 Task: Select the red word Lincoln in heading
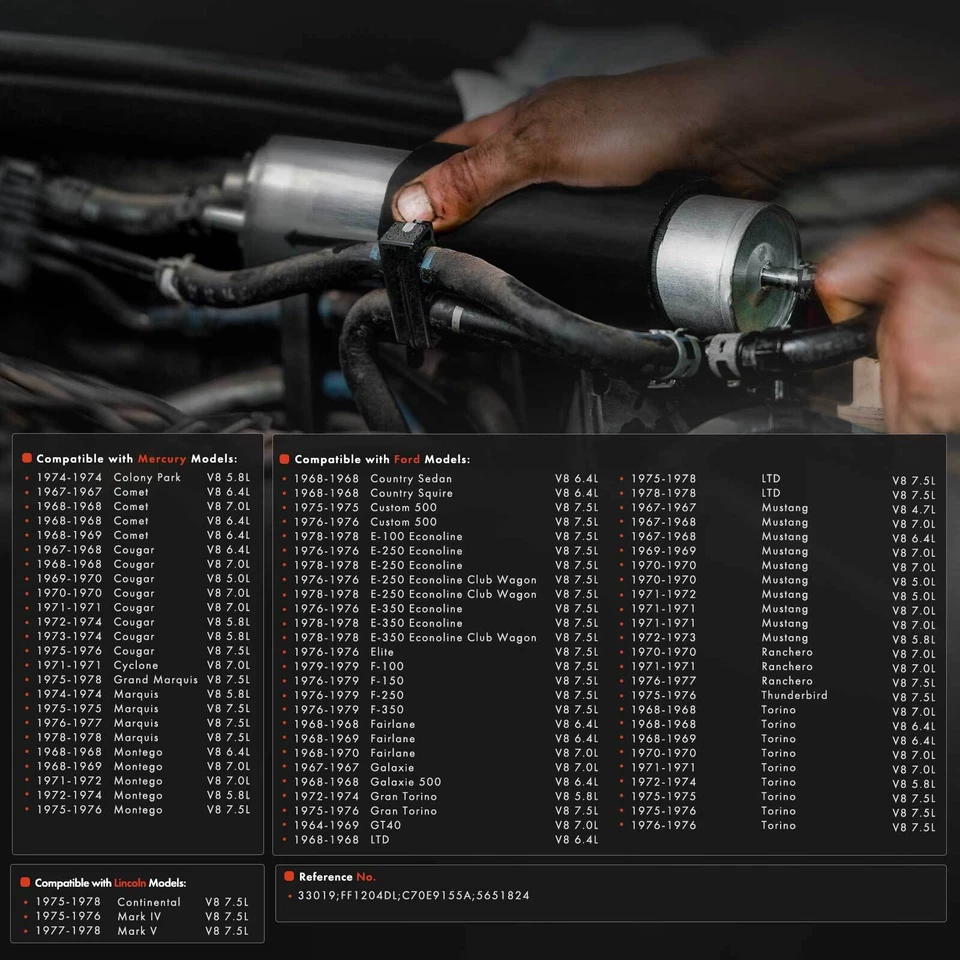130,883
